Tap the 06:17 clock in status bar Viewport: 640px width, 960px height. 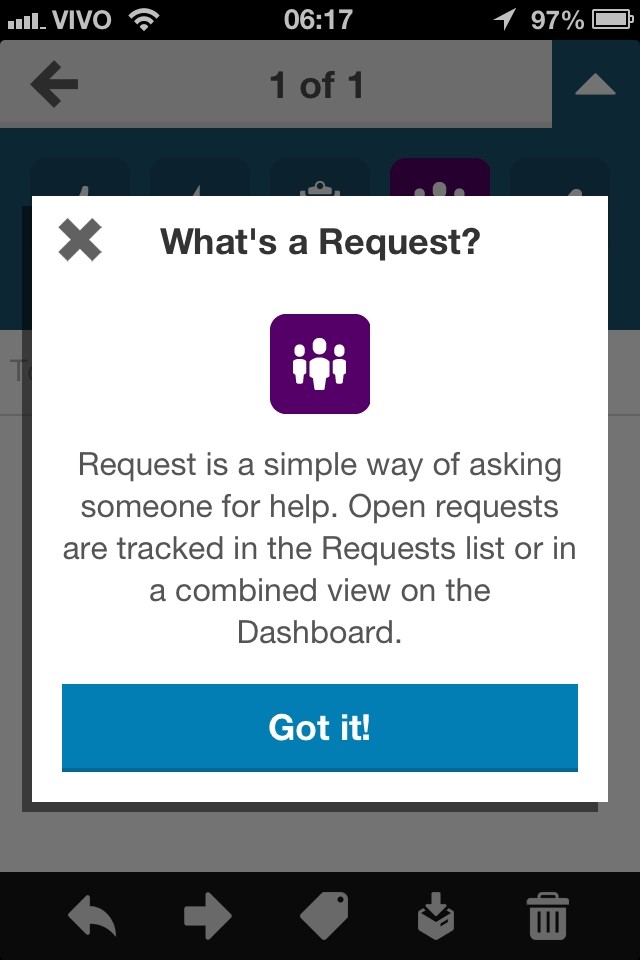(x=318, y=20)
